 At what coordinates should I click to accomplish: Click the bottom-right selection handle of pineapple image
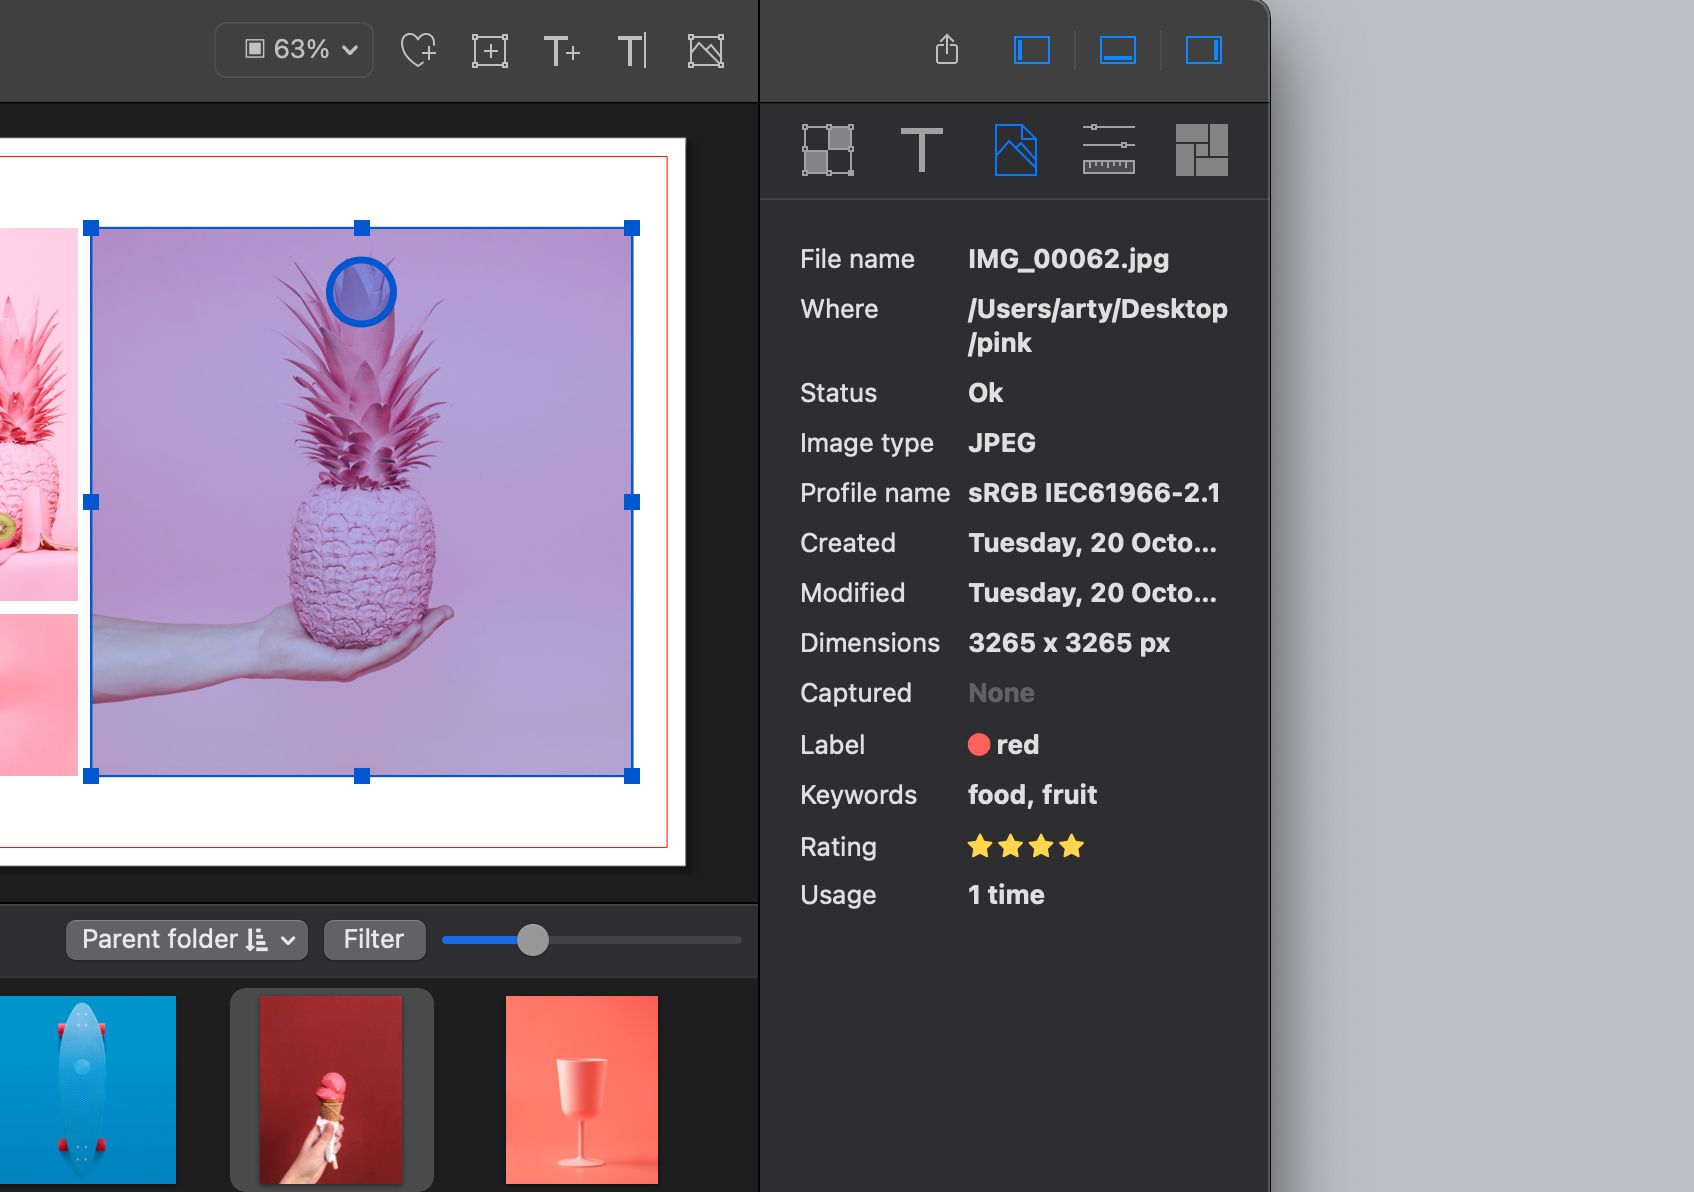tap(632, 776)
